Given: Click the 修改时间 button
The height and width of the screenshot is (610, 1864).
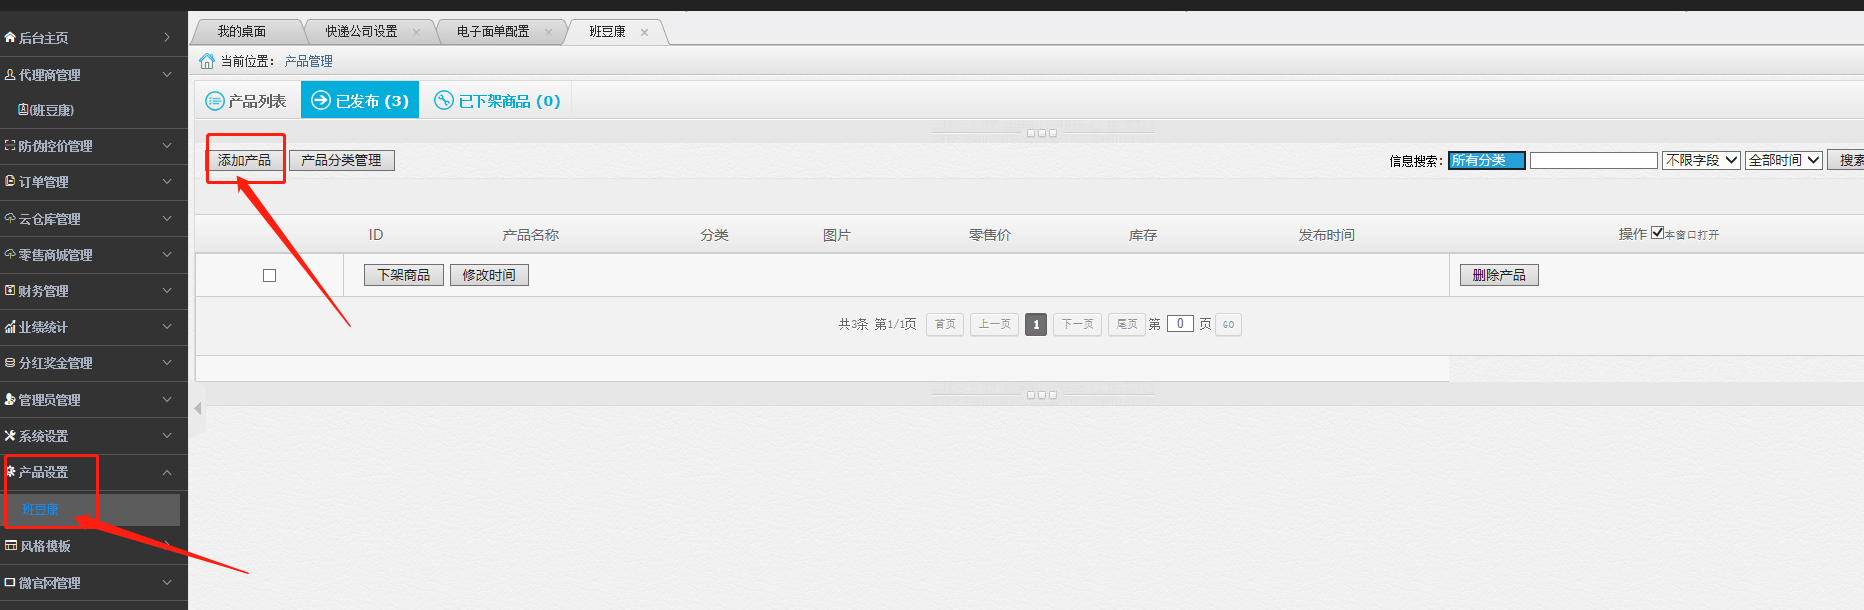Looking at the screenshot, I should click(x=489, y=275).
